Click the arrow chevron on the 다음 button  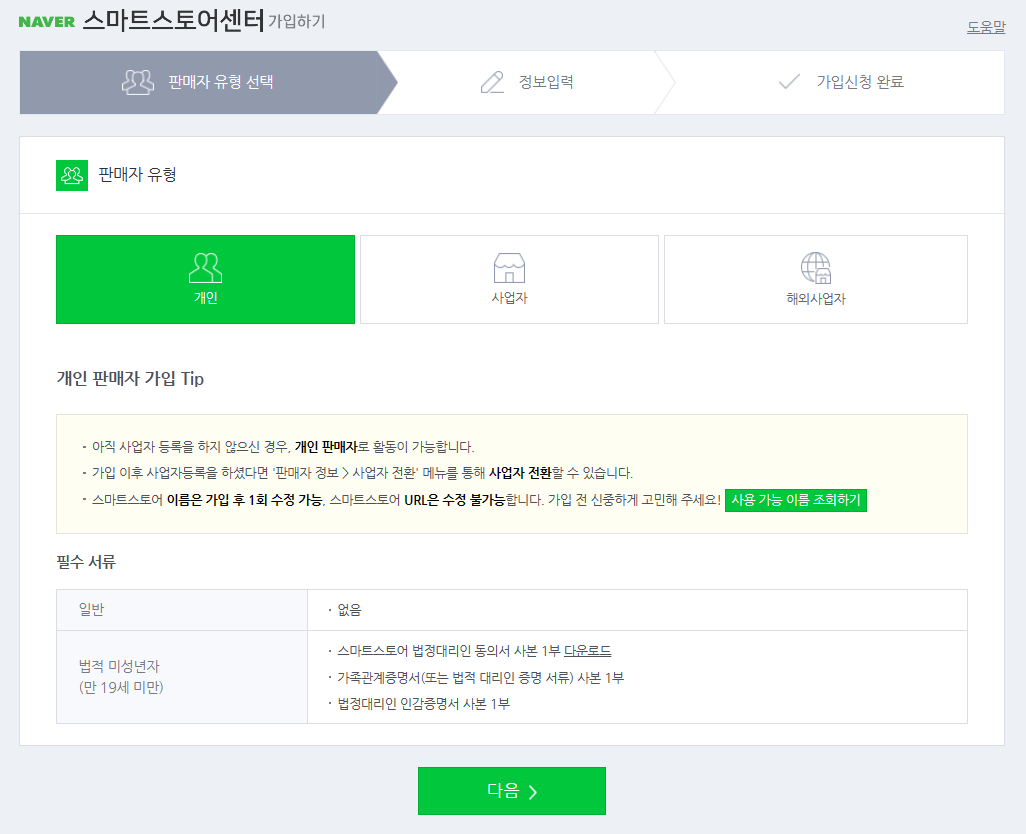click(x=533, y=792)
